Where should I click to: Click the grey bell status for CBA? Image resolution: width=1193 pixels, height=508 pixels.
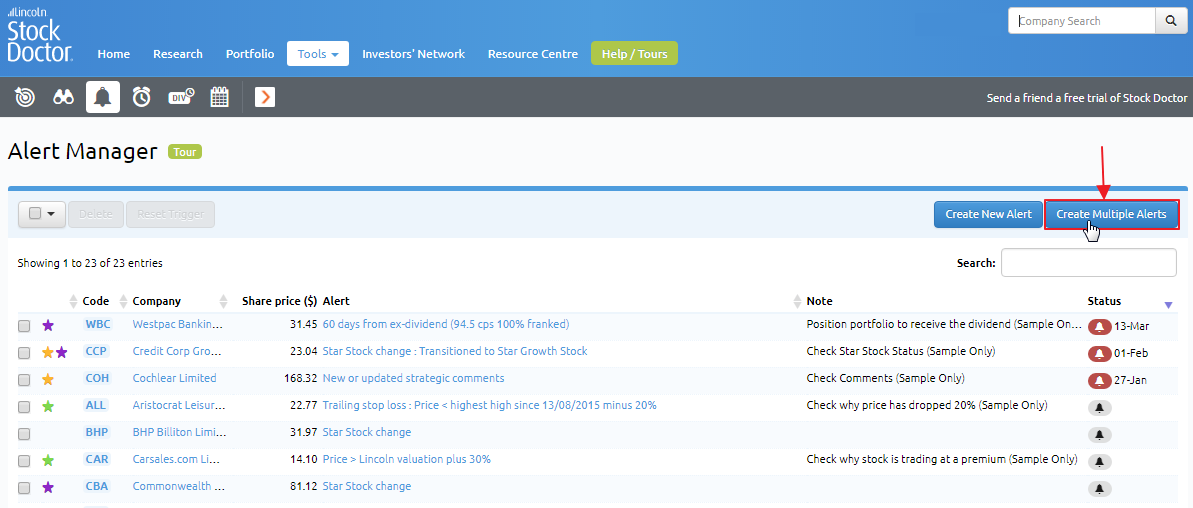coord(1099,488)
